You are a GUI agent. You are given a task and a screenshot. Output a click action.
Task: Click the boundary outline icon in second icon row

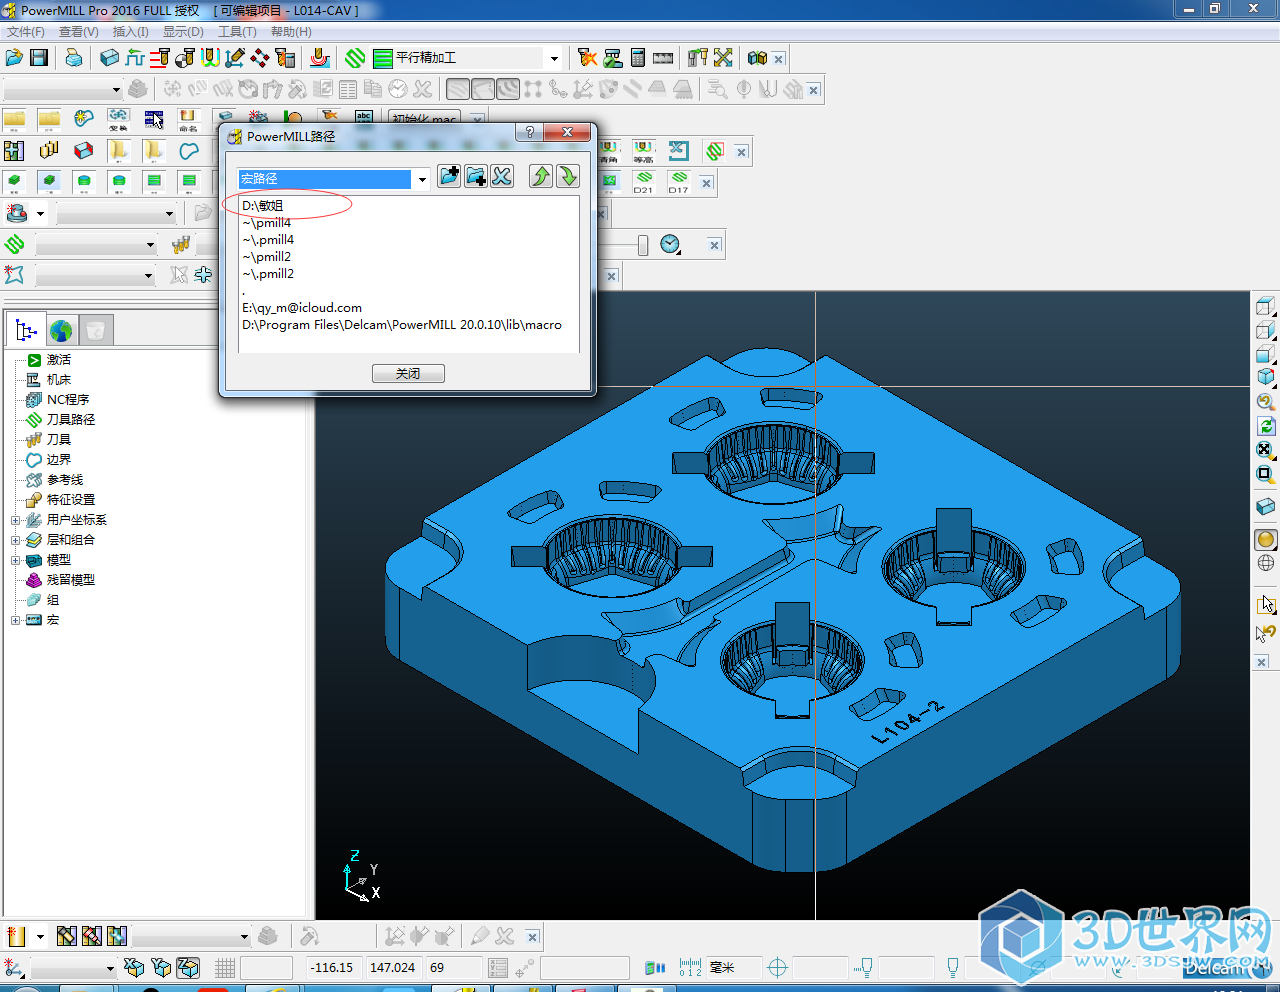(189, 151)
